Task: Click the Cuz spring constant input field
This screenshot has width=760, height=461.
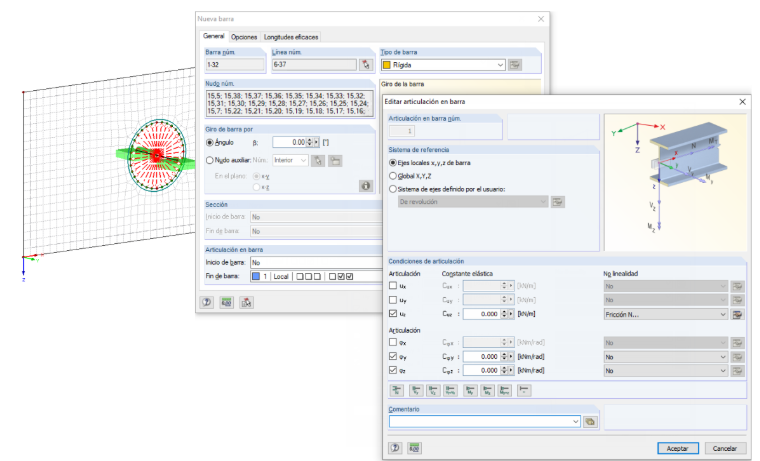Action: point(481,314)
